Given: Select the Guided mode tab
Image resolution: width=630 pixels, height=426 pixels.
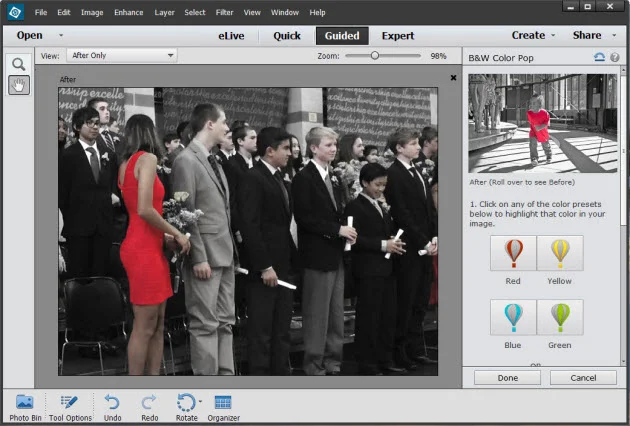Looking at the screenshot, I should tap(342, 36).
